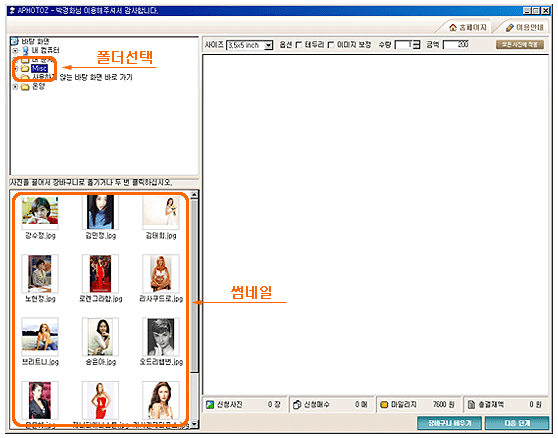Open the 사이즈 dropdown showing 3.5x5 inch
The width and height of the screenshot is (558, 438).
coord(249,45)
